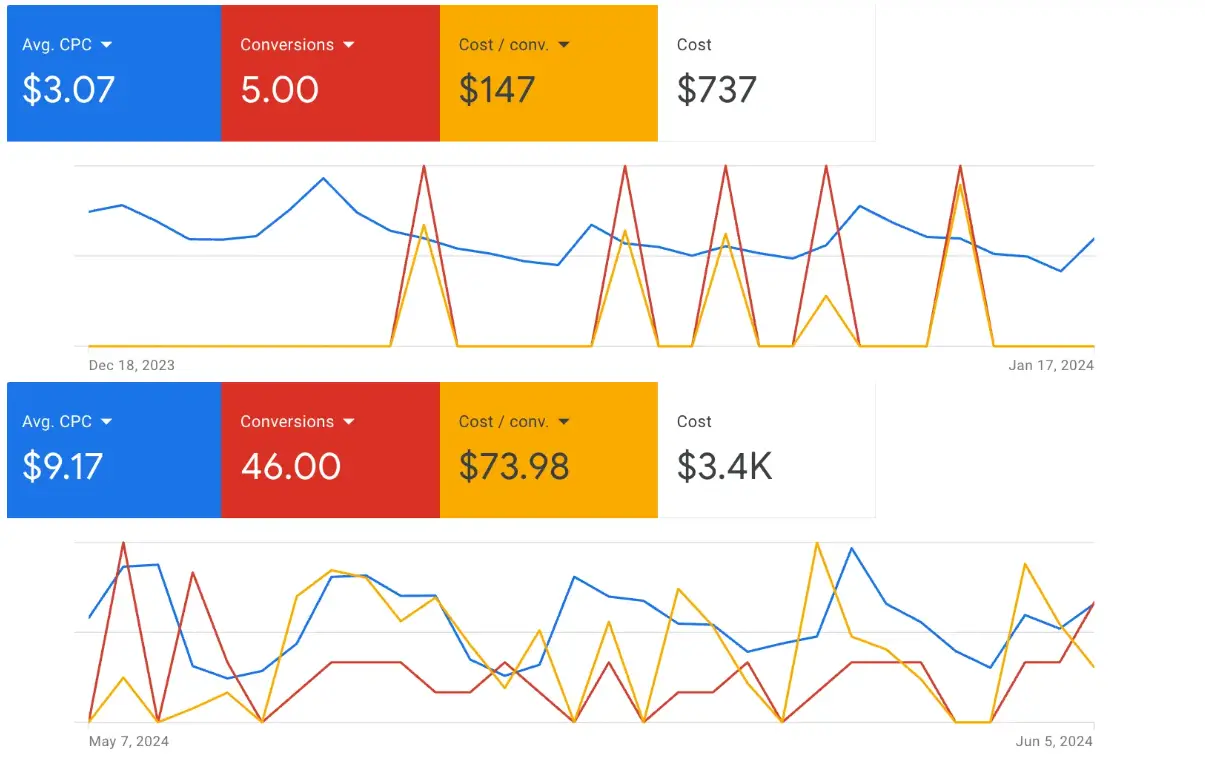
Task: Open the Cost / conv. dropdown above $147
Action: [564, 45]
